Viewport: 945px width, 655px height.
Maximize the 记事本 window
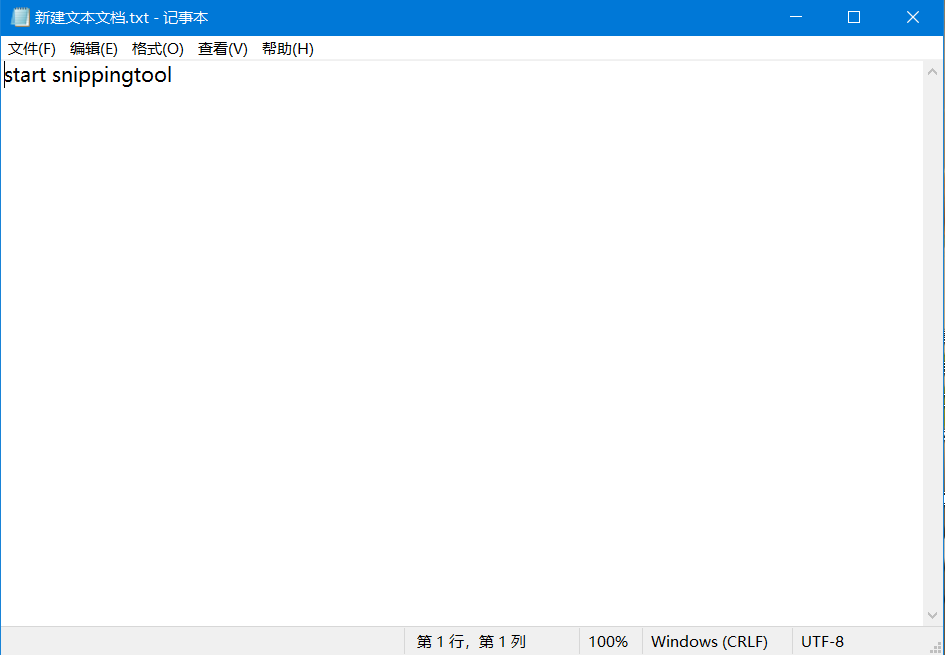pos(854,17)
